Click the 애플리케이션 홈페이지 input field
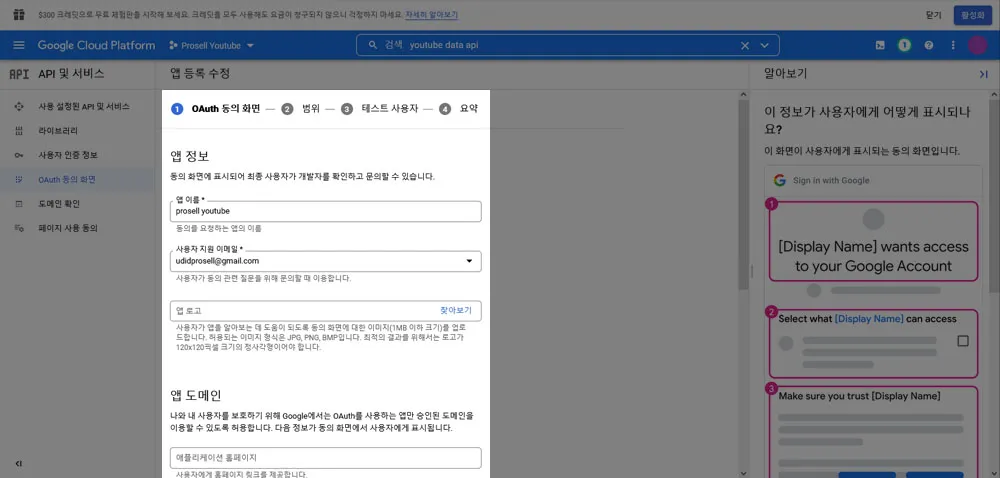The image size is (1000, 478). [326, 458]
